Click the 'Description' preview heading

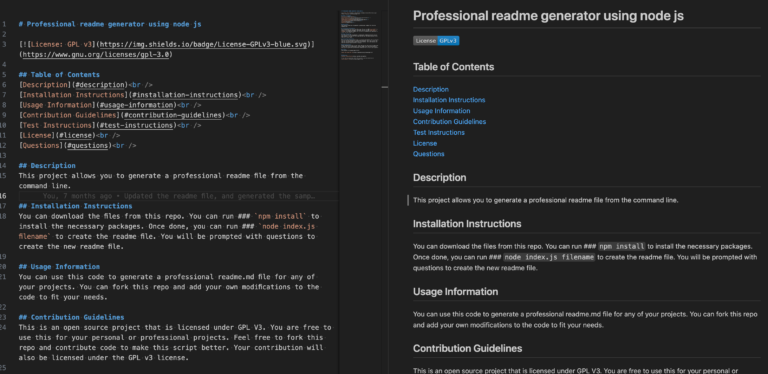point(439,177)
